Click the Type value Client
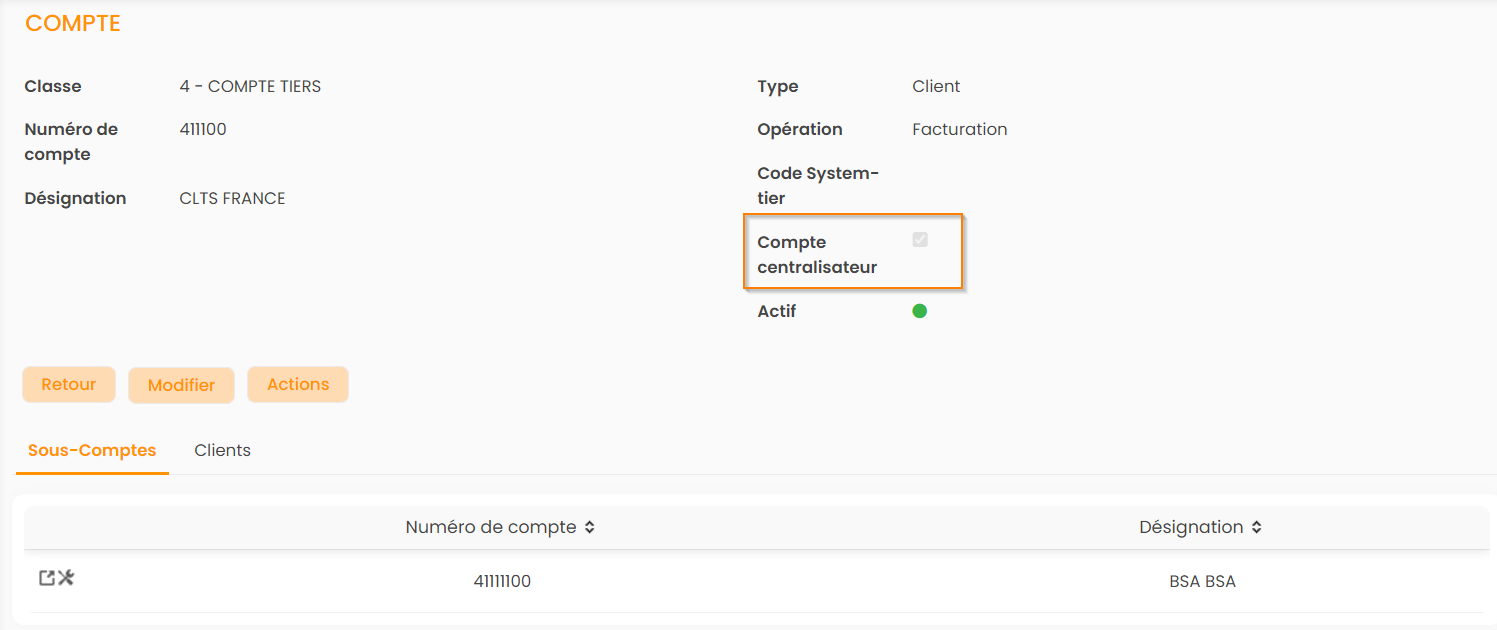The width and height of the screenshot is (1497, 630). [936, 86]
